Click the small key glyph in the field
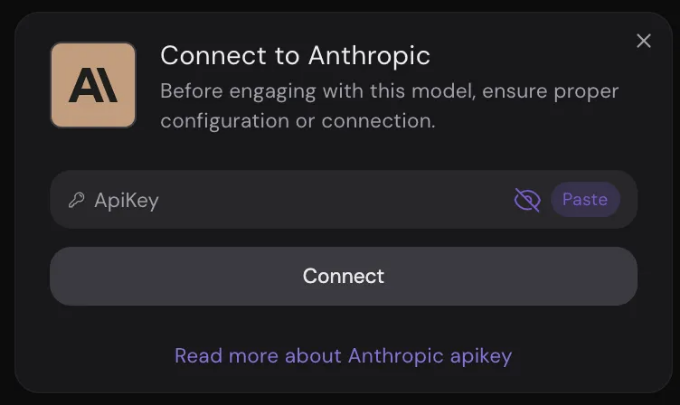This screenshot has height=405, width=680. click(76, 200)
